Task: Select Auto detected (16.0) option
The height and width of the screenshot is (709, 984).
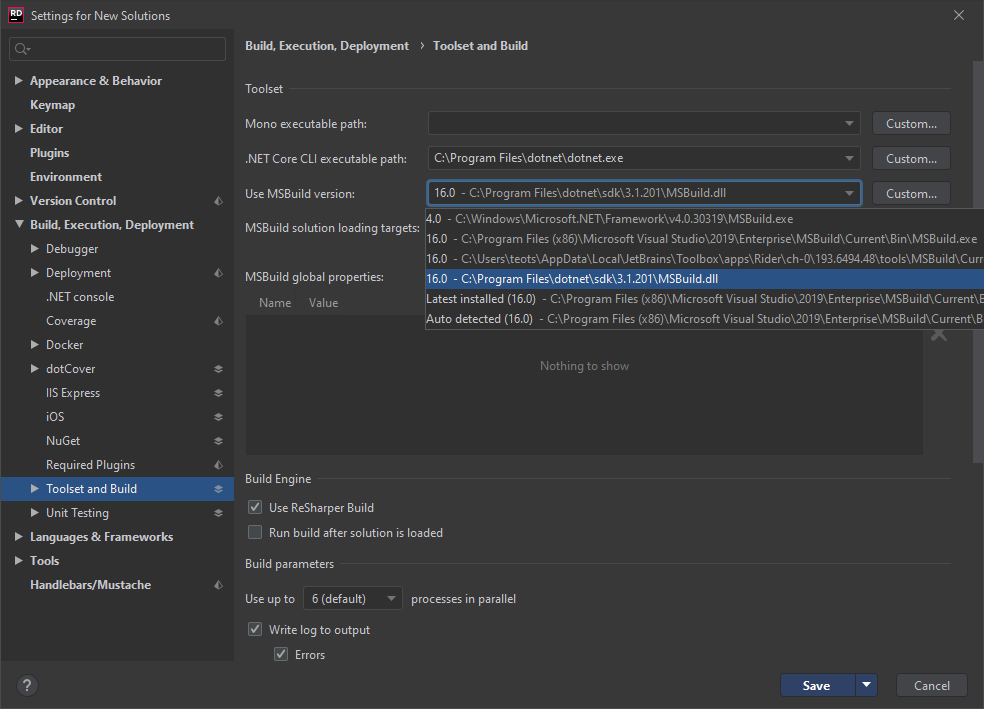Action: tap(704, 319)
